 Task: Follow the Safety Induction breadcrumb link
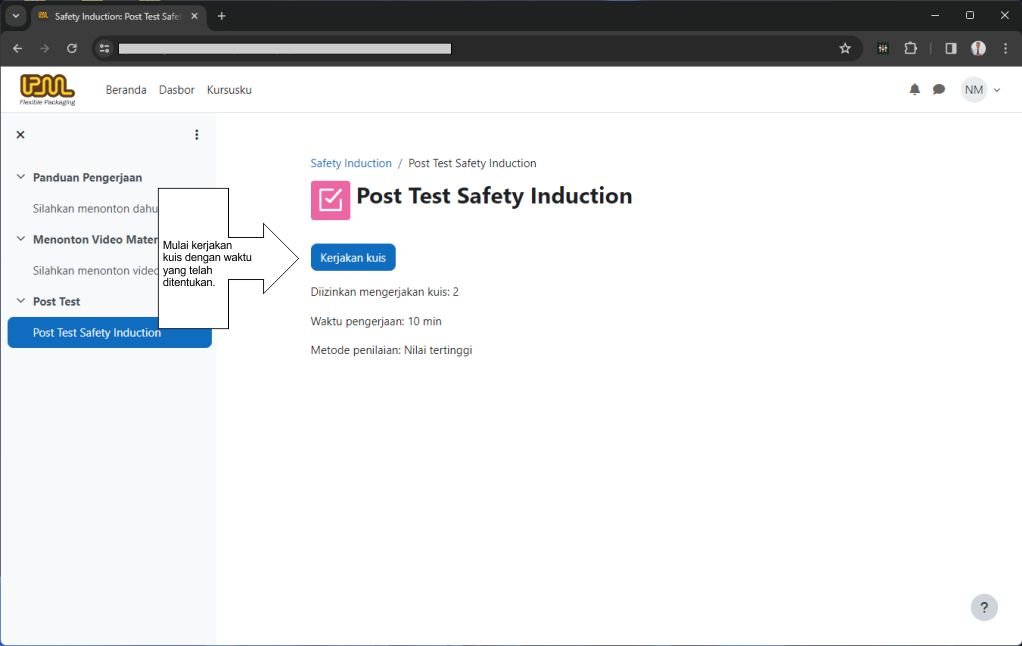coord(351,163)
